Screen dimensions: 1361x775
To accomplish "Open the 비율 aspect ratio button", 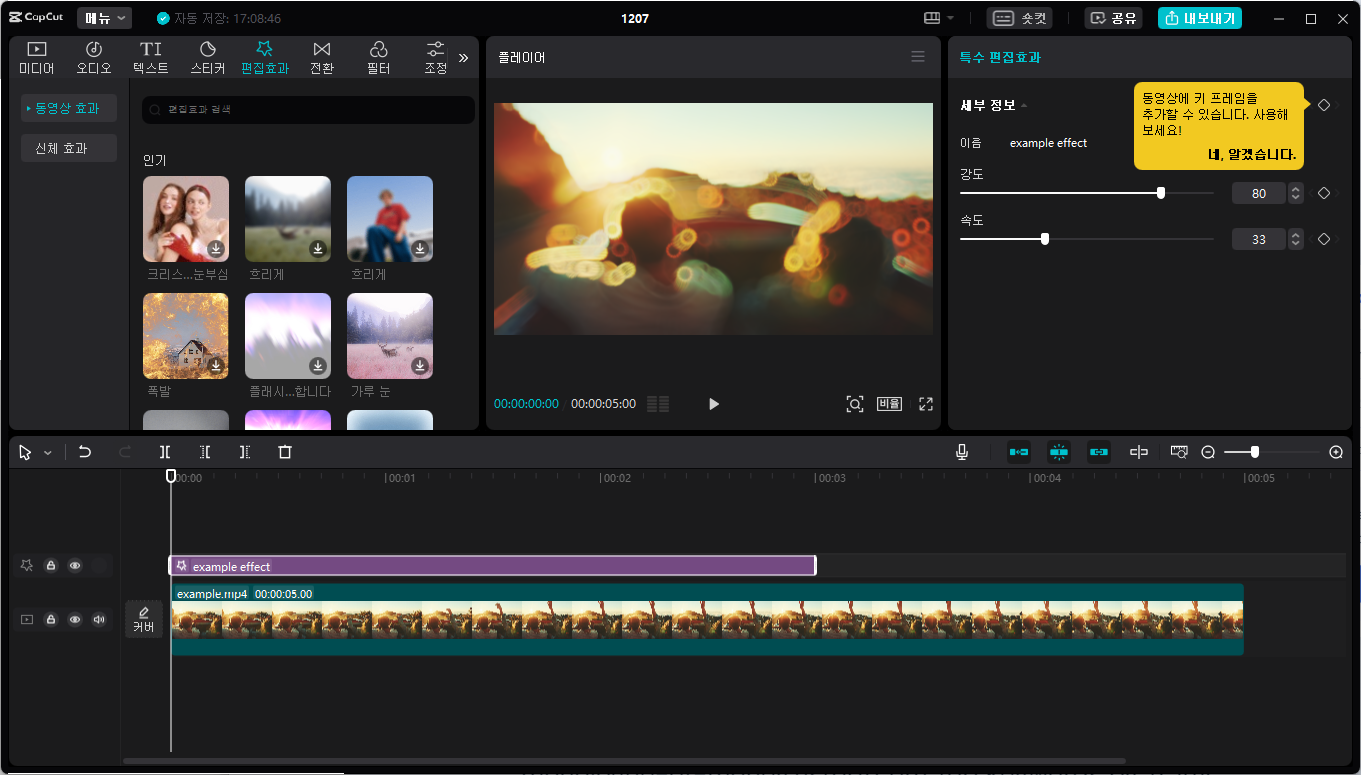I will [x=889, y=404].
